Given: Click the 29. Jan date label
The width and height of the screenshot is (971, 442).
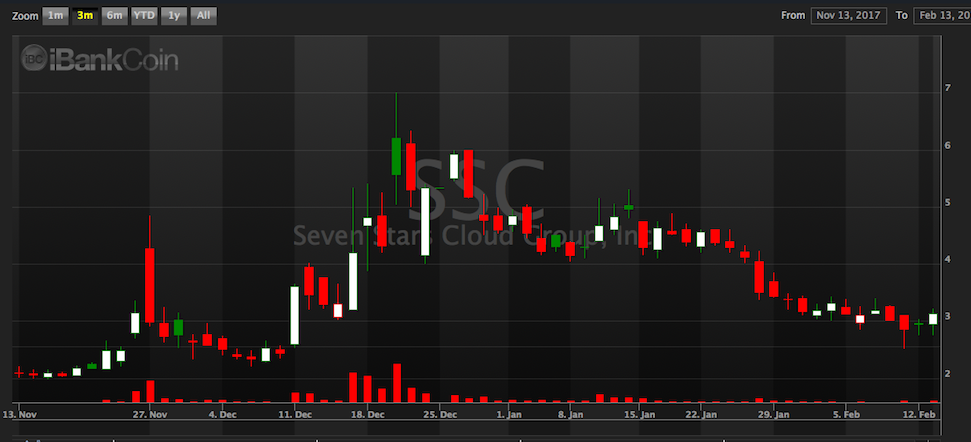Looking at the screenshot, I should point(773,415).
